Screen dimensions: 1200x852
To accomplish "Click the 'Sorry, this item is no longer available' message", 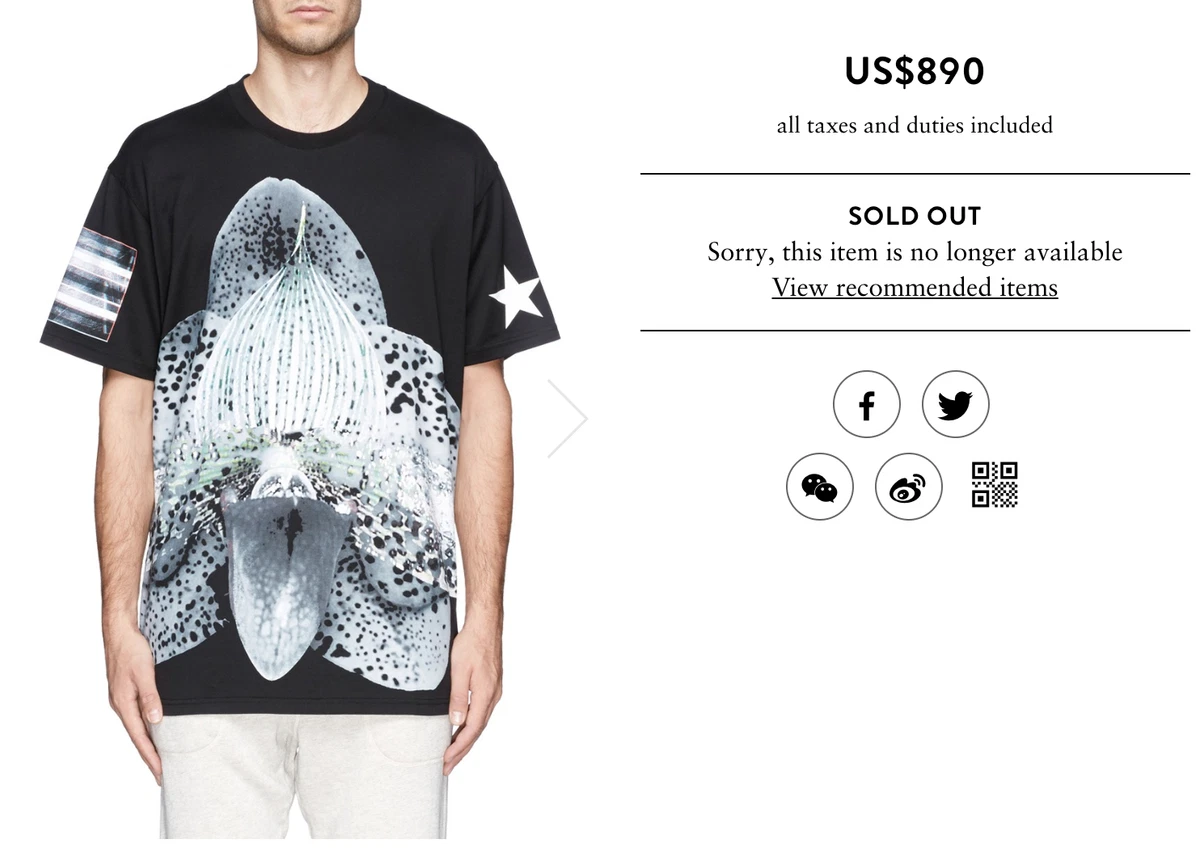I will 915,251.
